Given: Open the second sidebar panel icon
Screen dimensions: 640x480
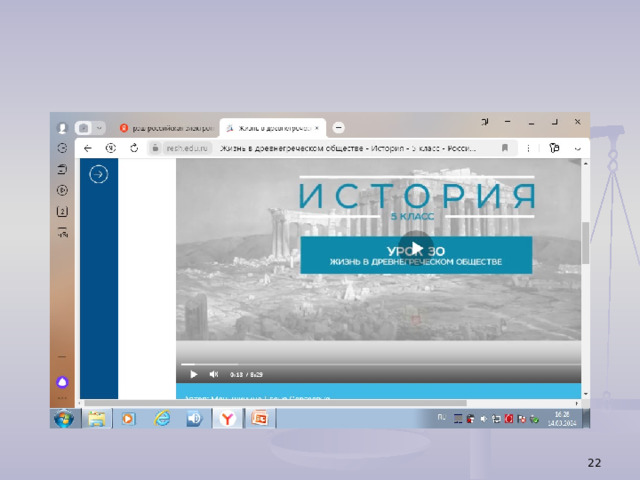Looking at the screenshot, I should (x=62, y=169).
